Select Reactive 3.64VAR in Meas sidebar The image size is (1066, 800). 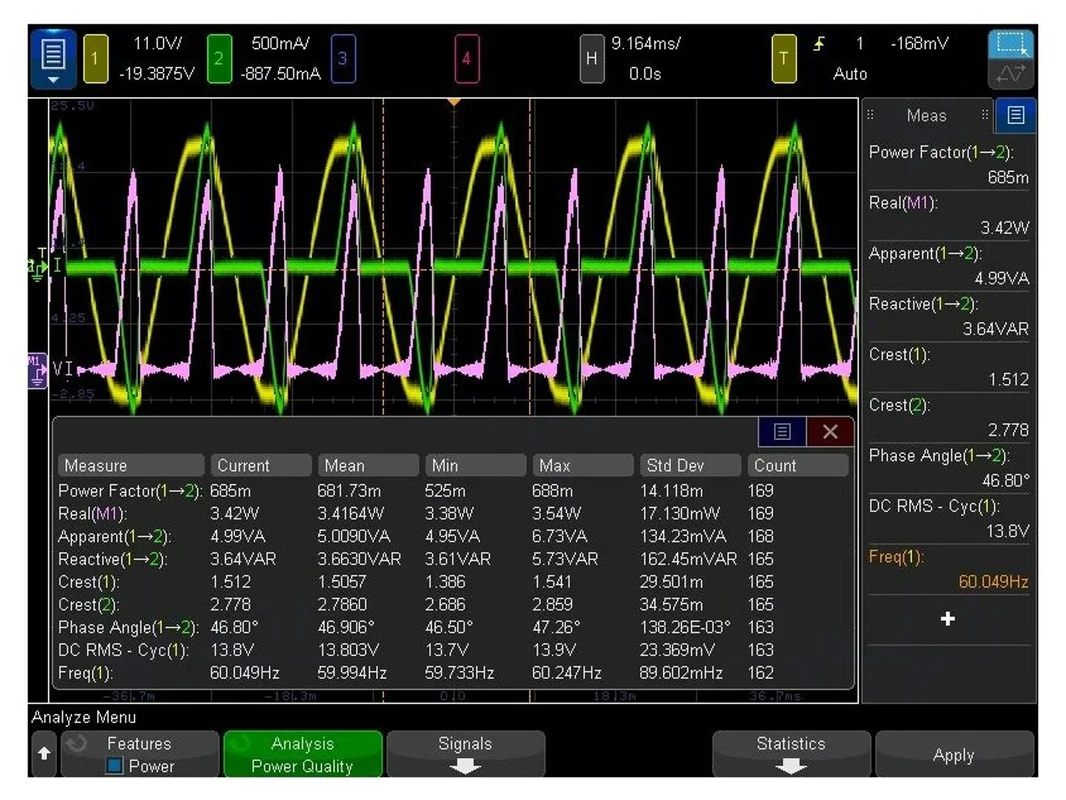click(x=949, y=316)
